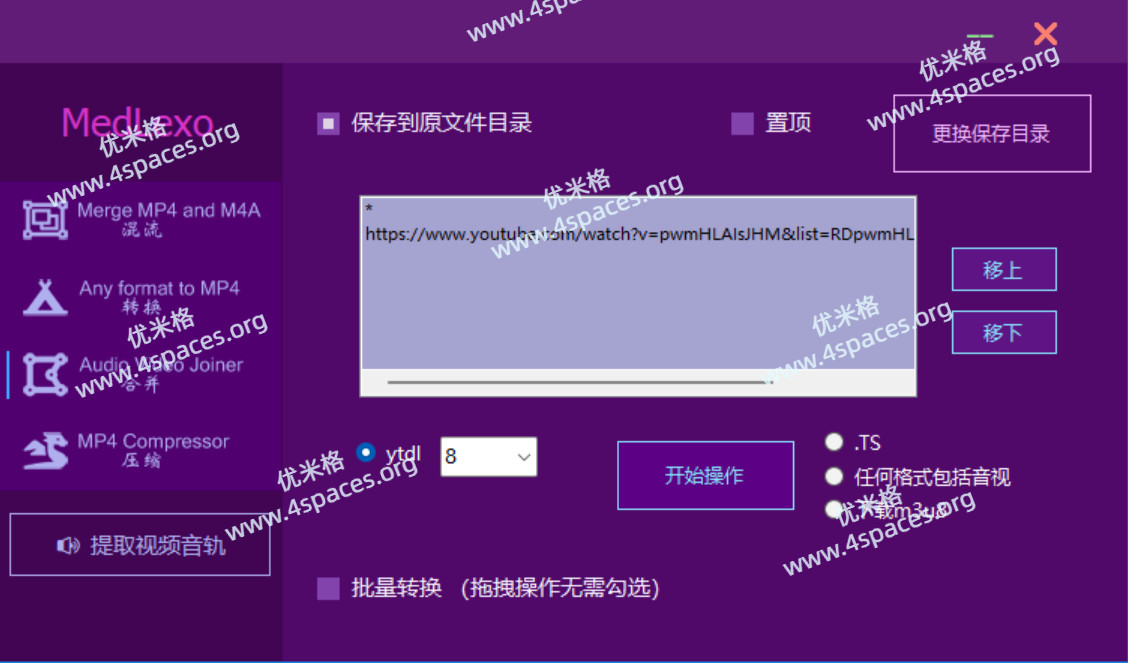Open the Audio Video Joiner tool icon
This screenshot has width=1128, height=663.
pos(45,374)
